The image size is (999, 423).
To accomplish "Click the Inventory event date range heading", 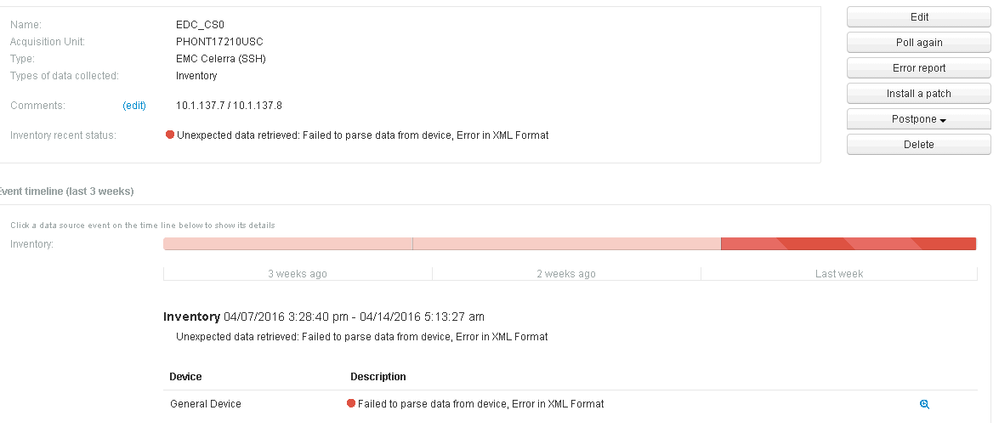I will tap(324, 316).
